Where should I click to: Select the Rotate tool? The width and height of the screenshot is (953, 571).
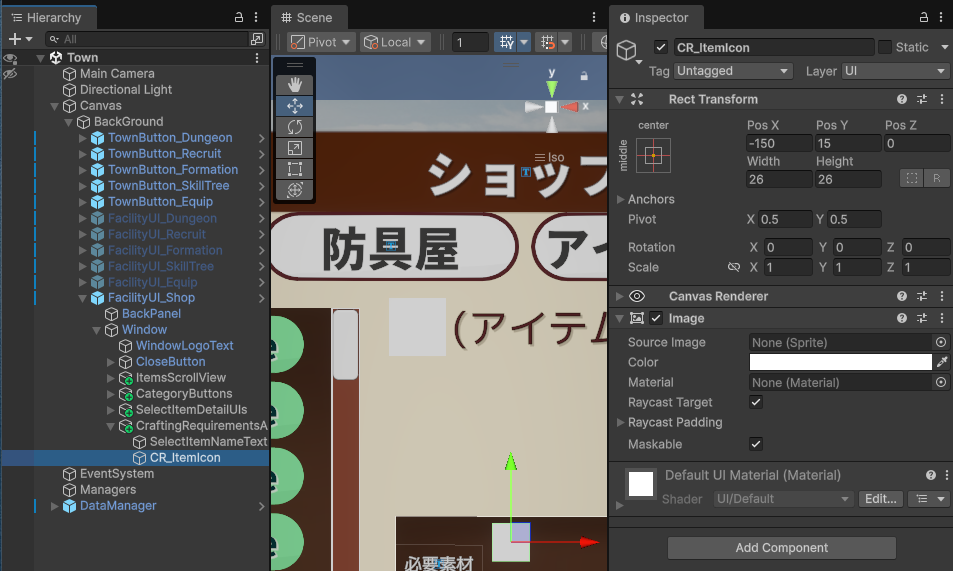(x=294, y=127)
